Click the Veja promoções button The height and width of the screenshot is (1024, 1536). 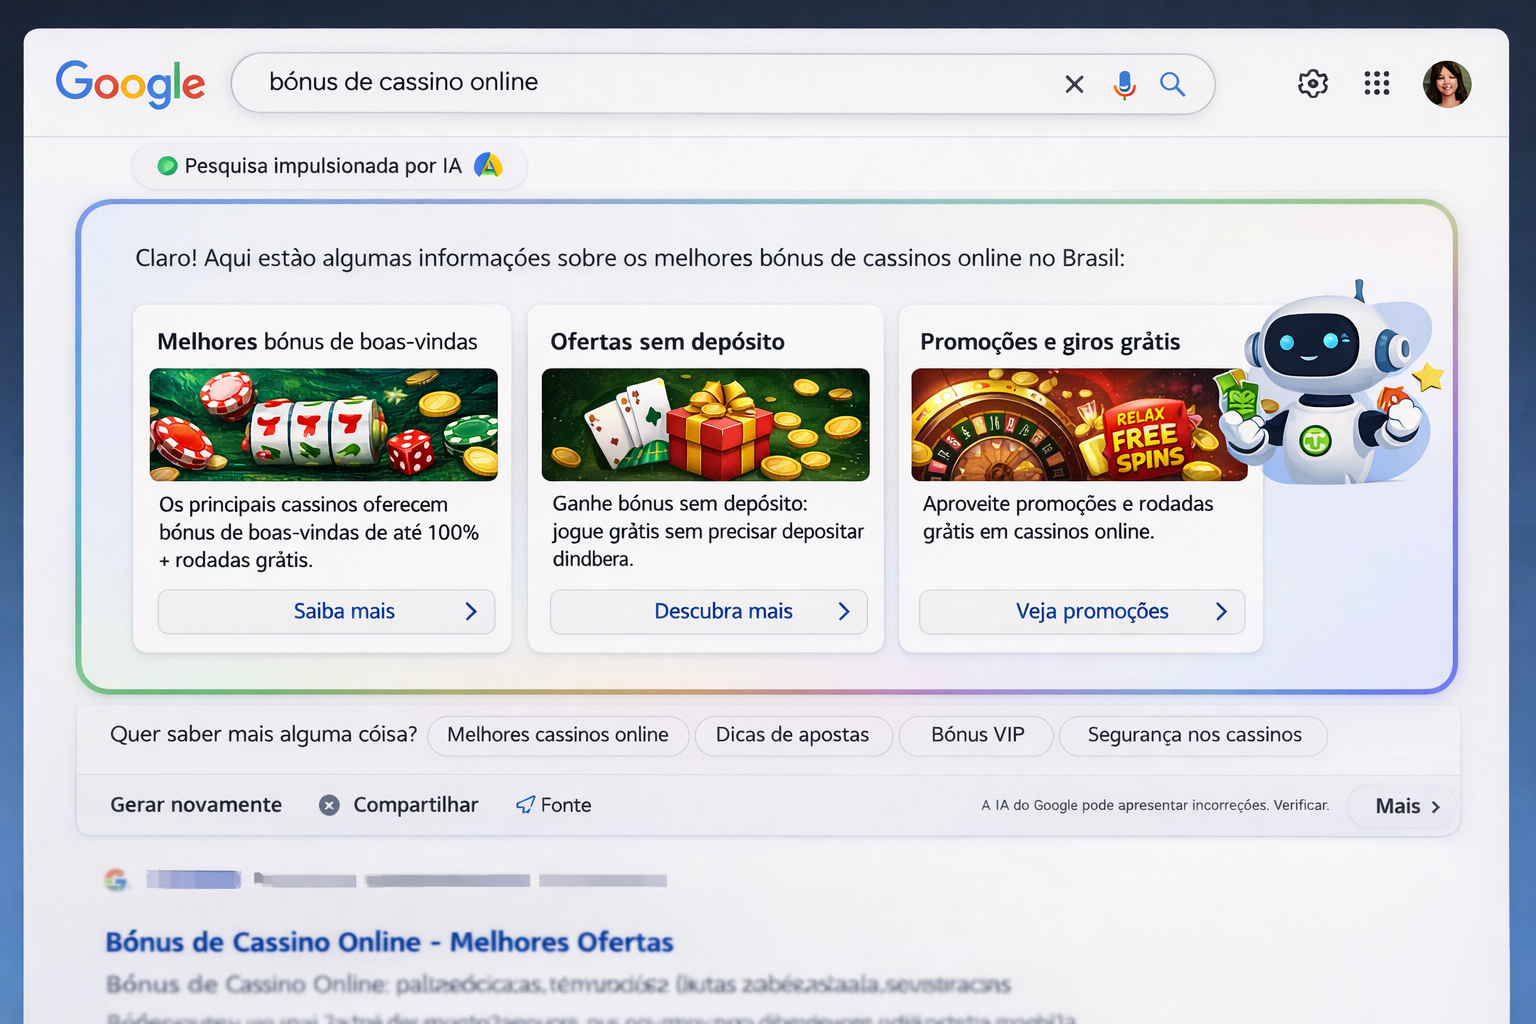click(1082, 612)
